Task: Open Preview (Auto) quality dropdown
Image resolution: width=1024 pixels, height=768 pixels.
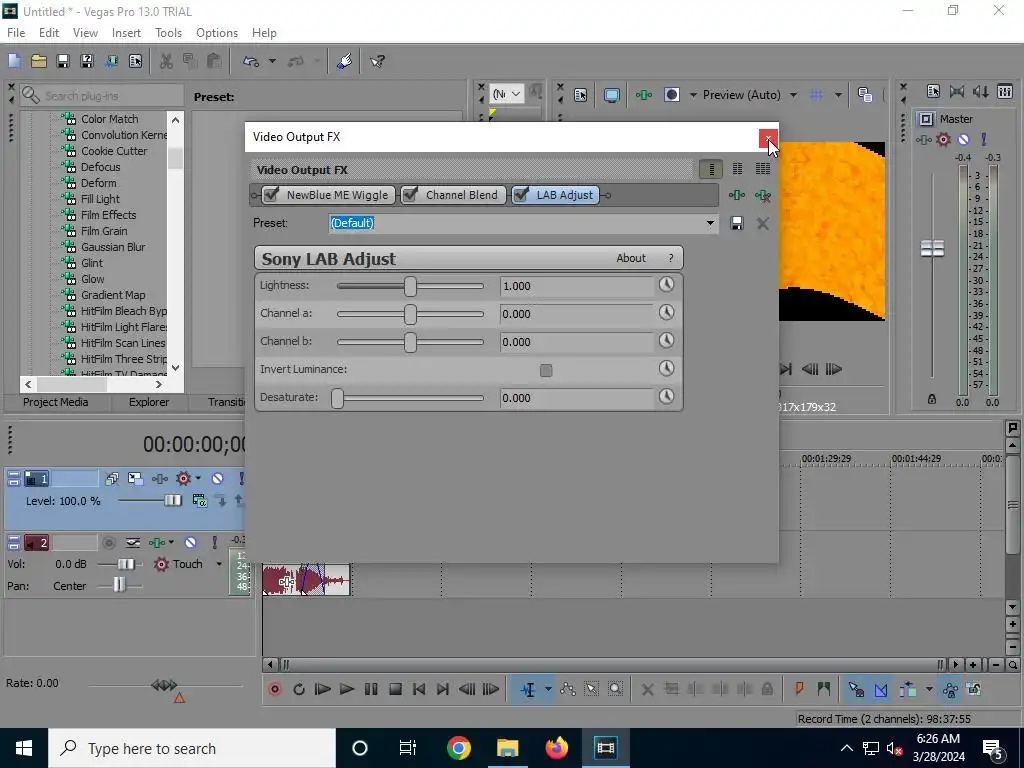Action: (793, 95)
